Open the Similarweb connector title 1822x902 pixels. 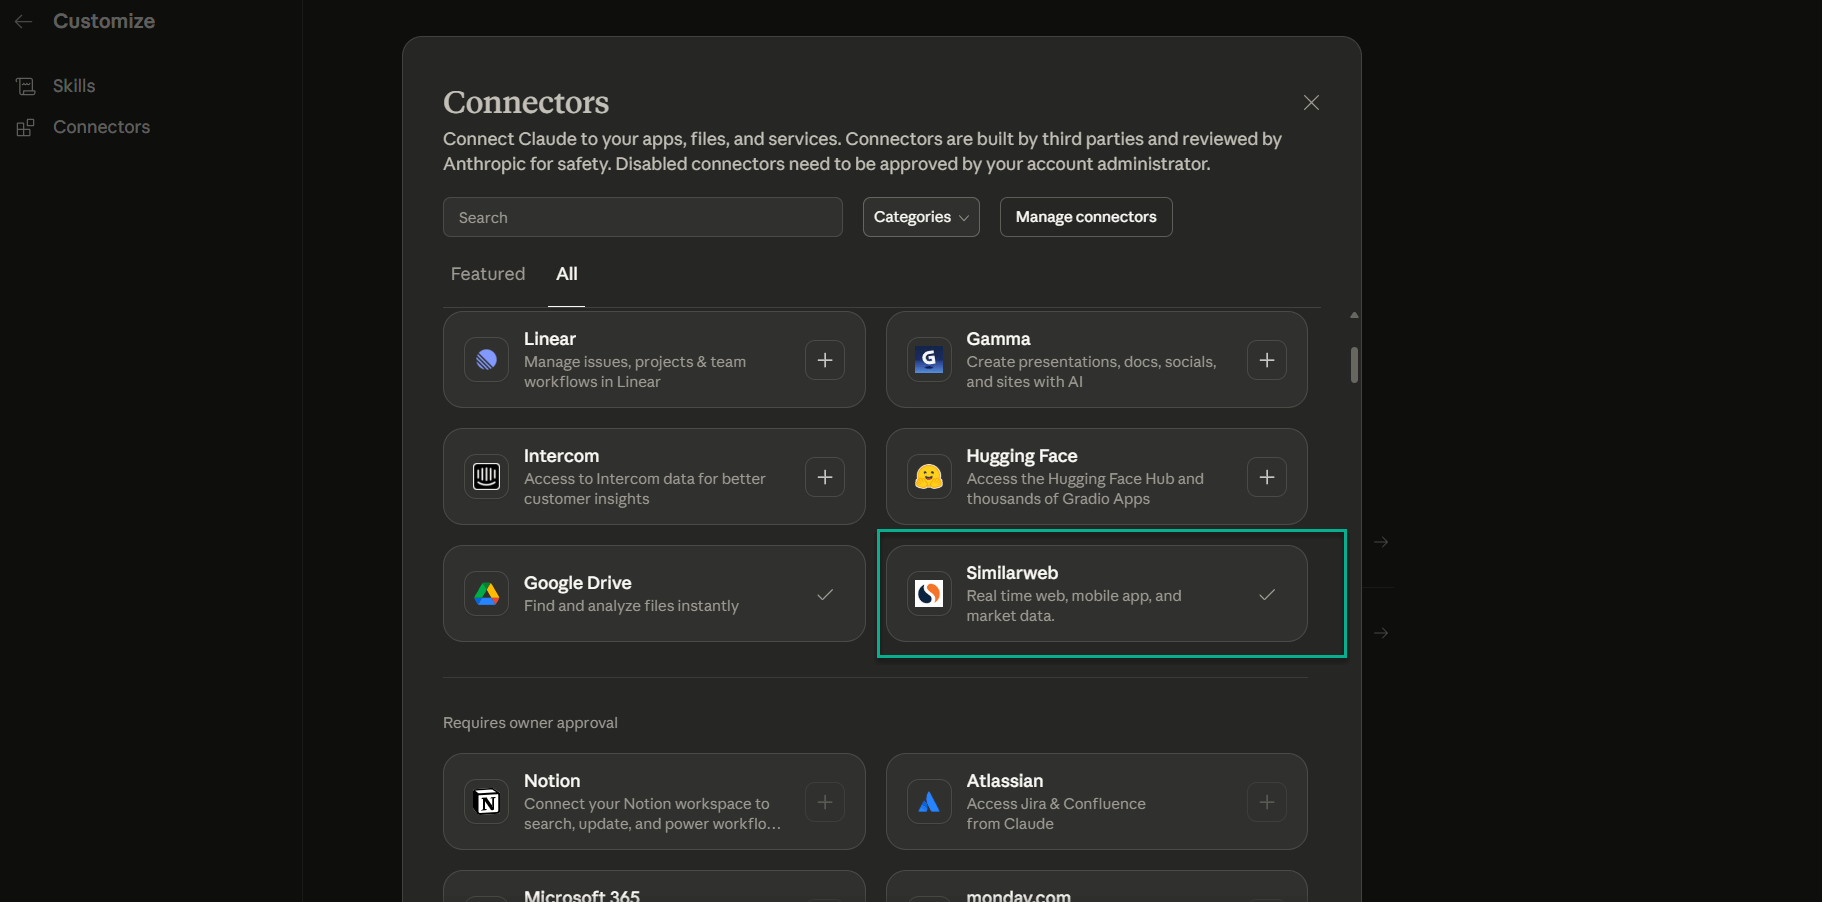[1012, 573]
